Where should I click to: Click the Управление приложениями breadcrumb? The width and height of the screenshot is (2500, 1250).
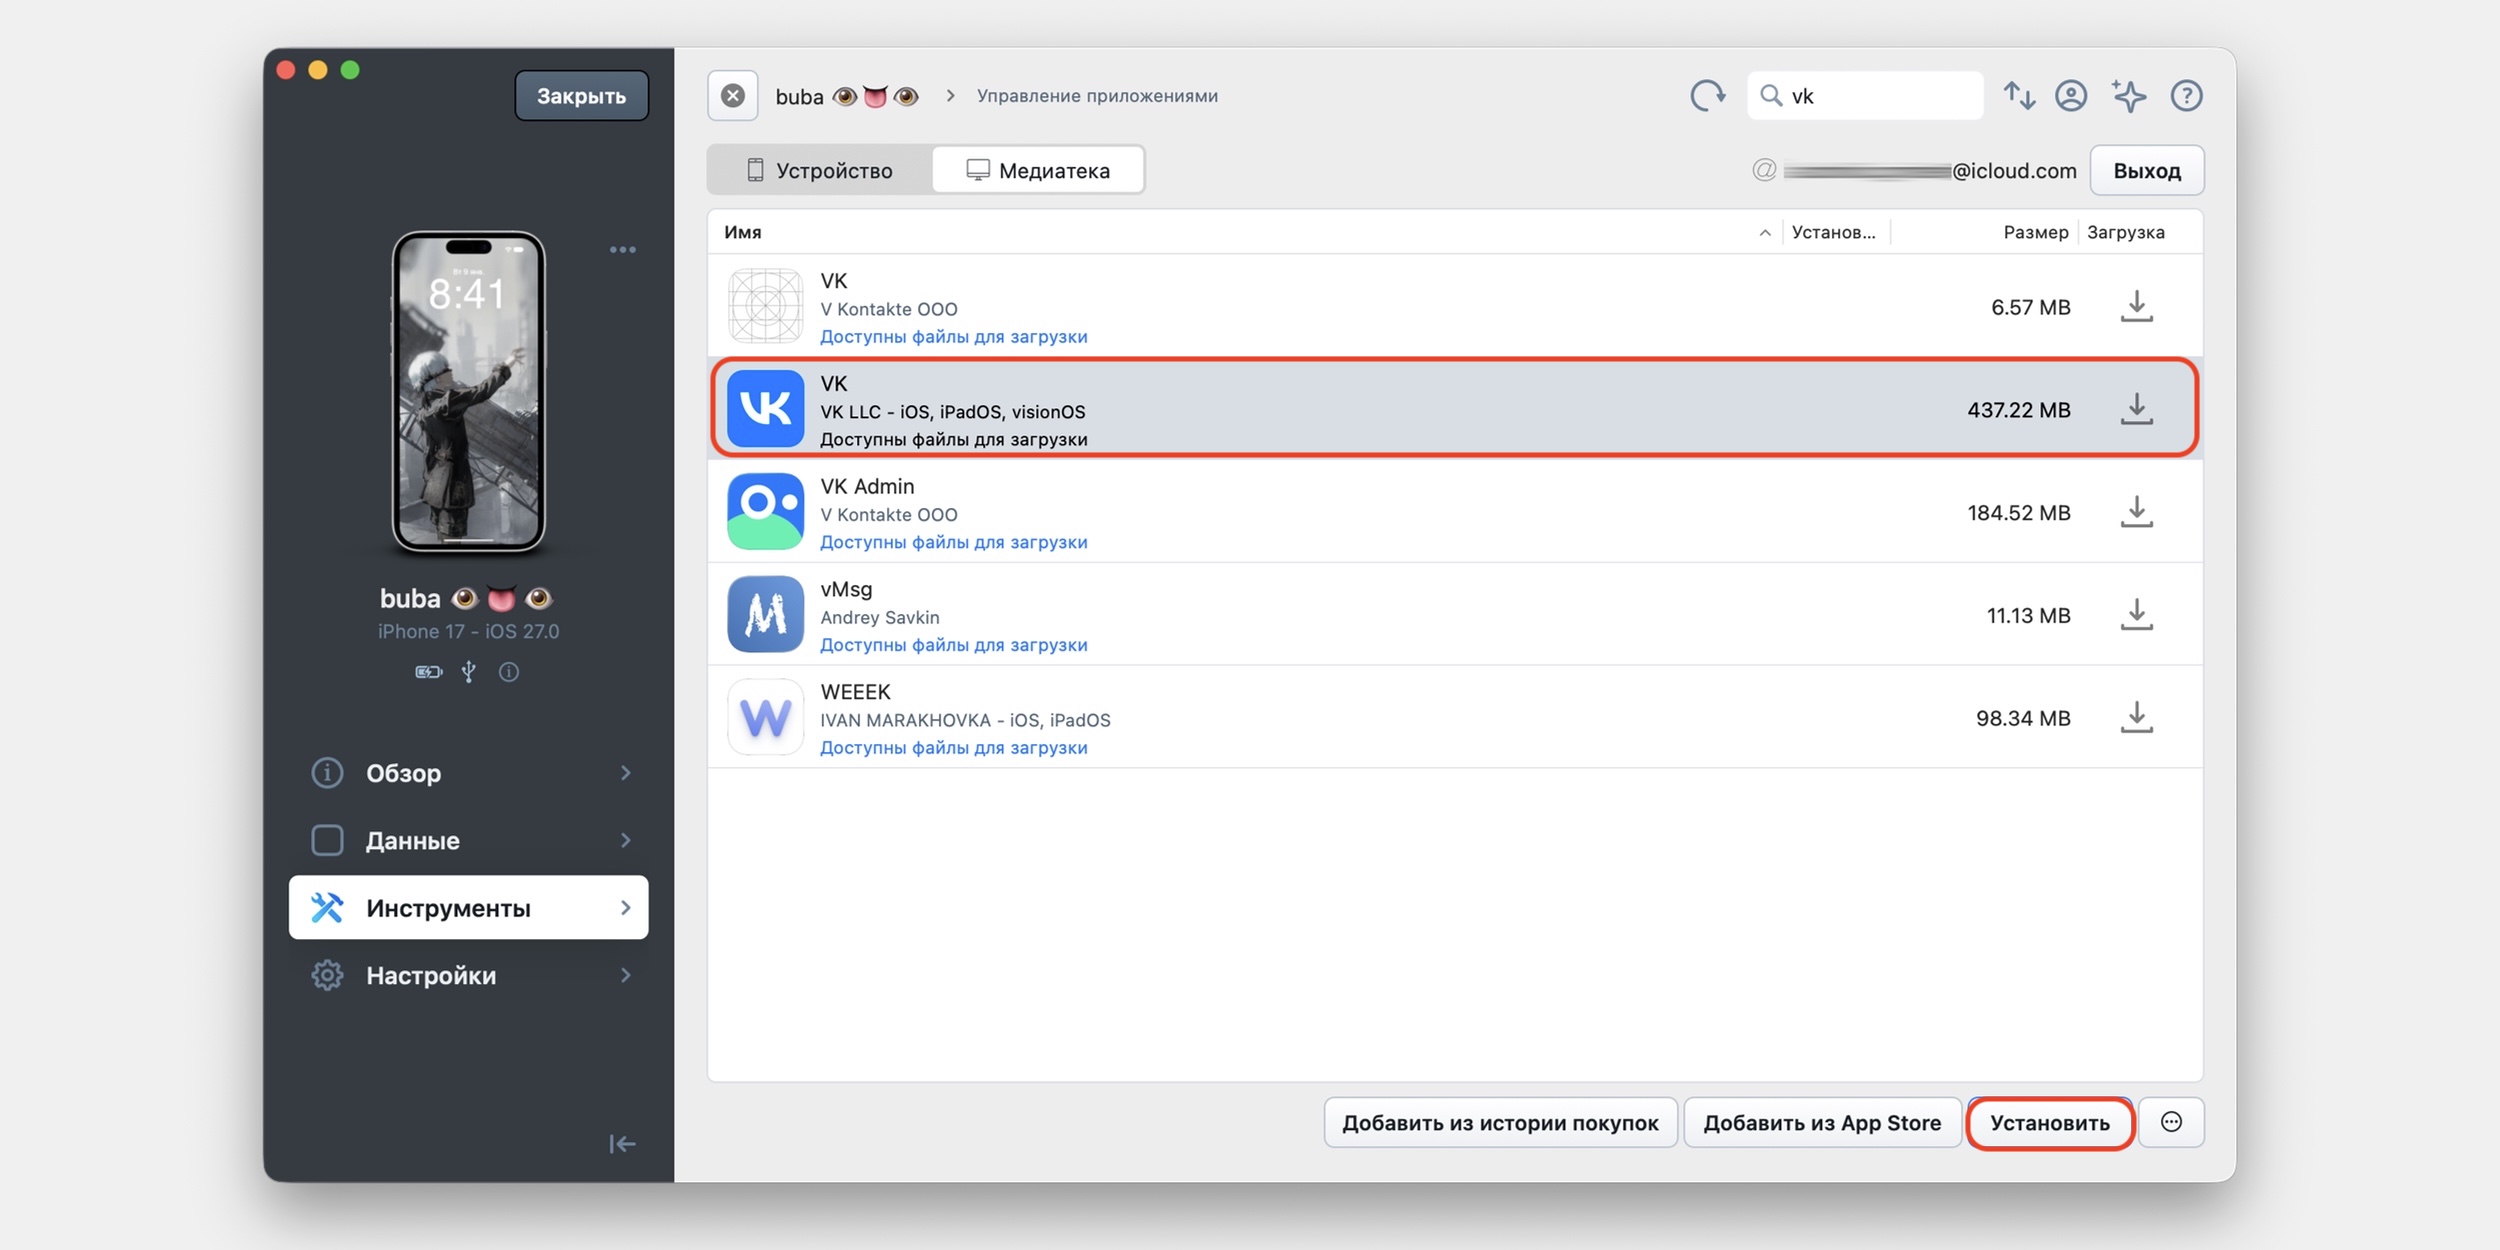point(1097,96)
